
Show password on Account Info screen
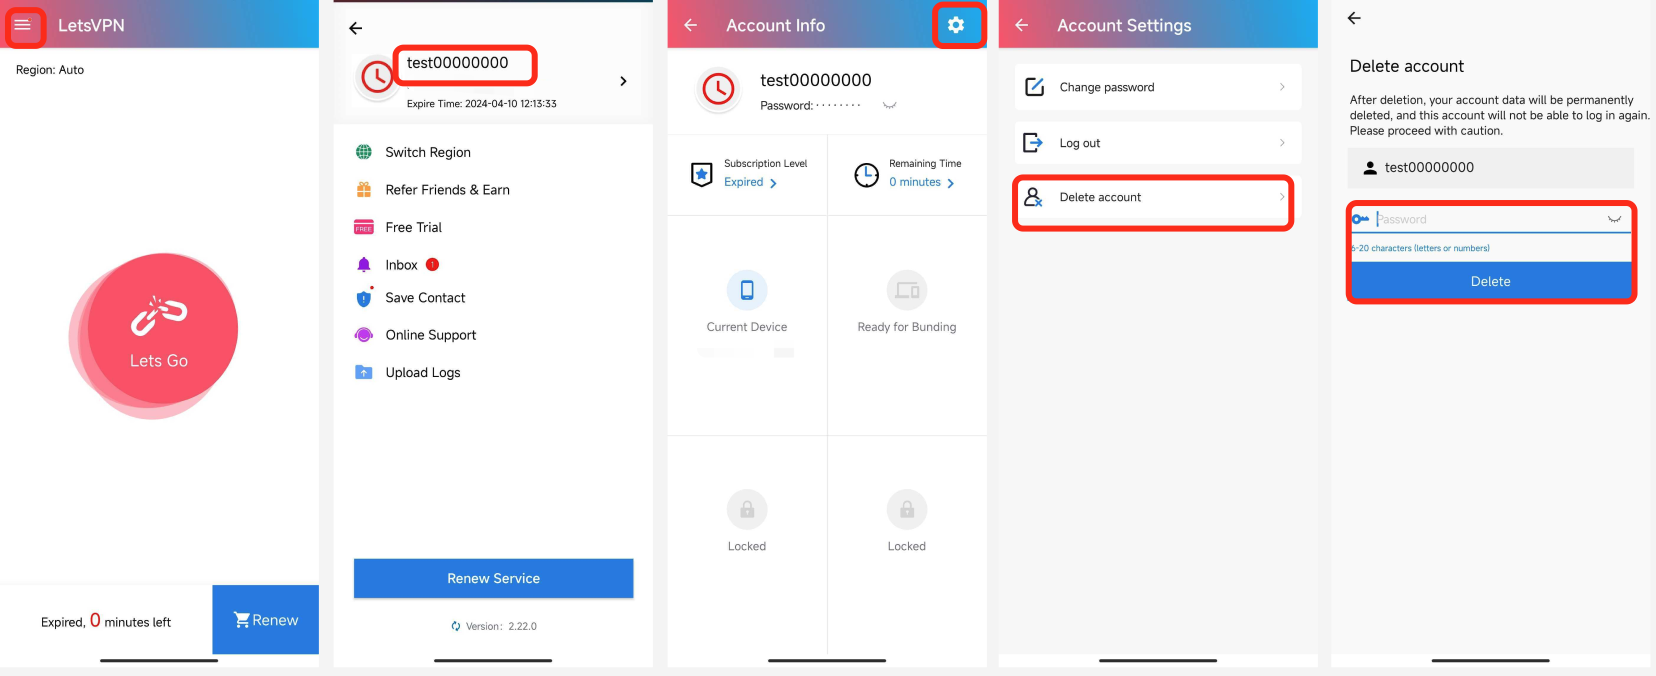coord(889,105)
